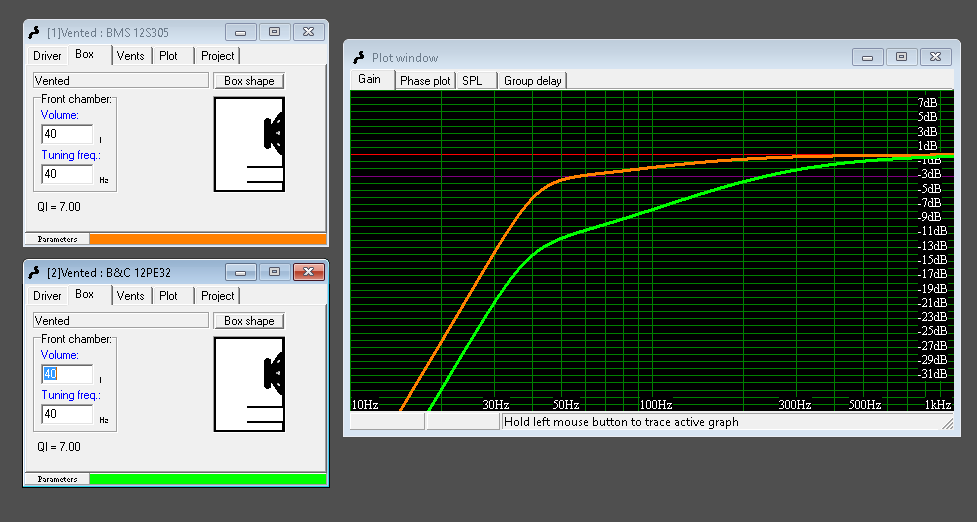
Task: Switch to the Phase plot tab
Action: [425, 81]
